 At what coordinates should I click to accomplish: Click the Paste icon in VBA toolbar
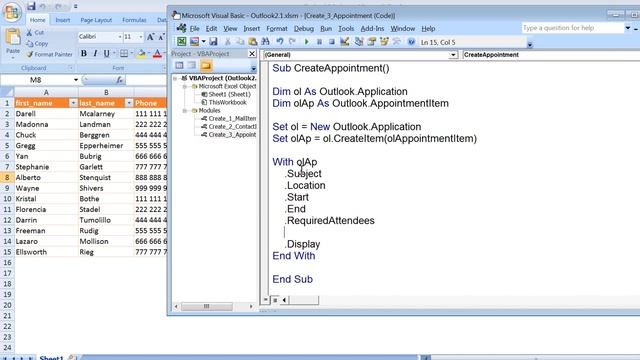[x=253, y=42]
